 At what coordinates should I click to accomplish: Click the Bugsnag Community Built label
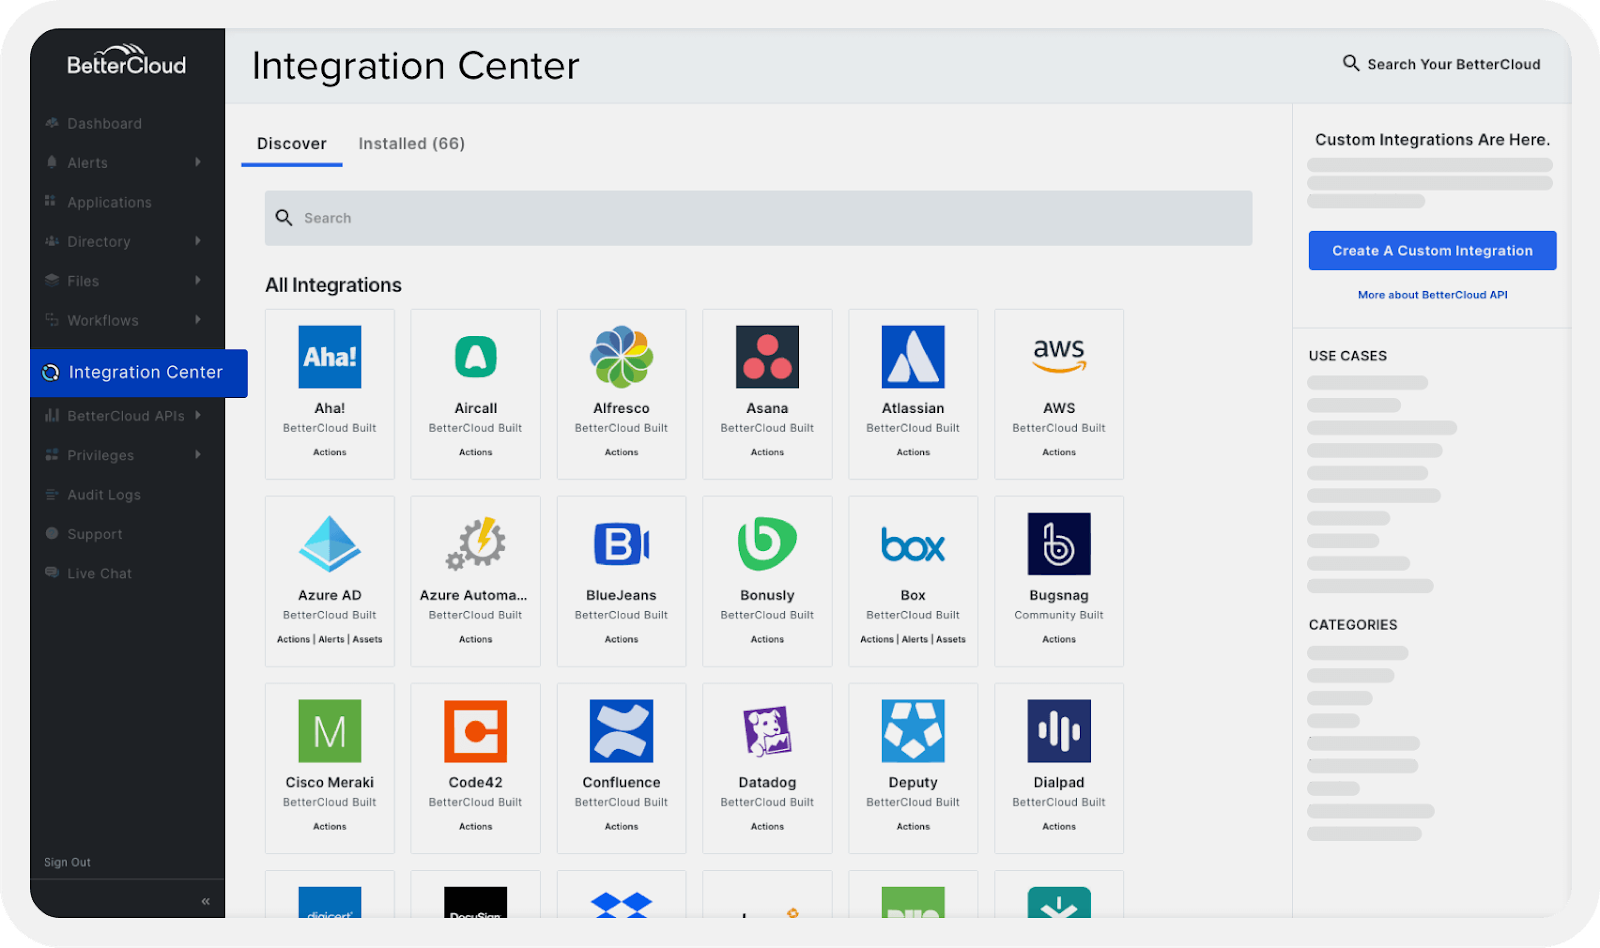point(1059,615)
